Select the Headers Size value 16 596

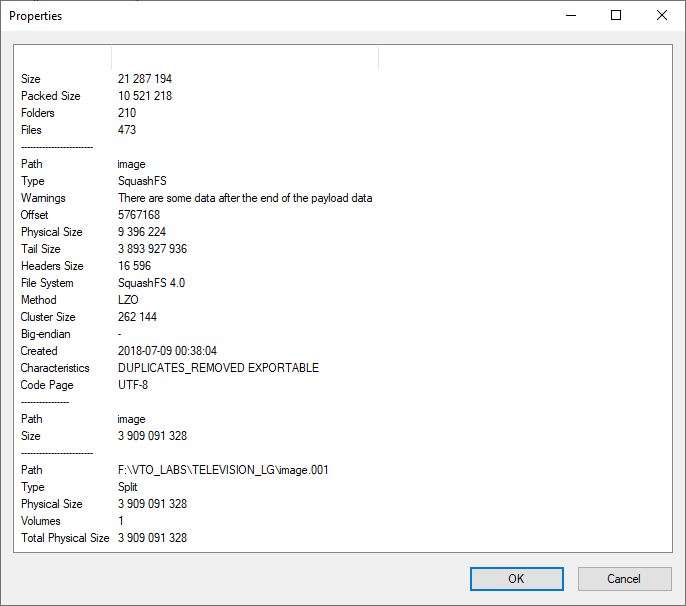pyautogui.click(x=135, y=266)
